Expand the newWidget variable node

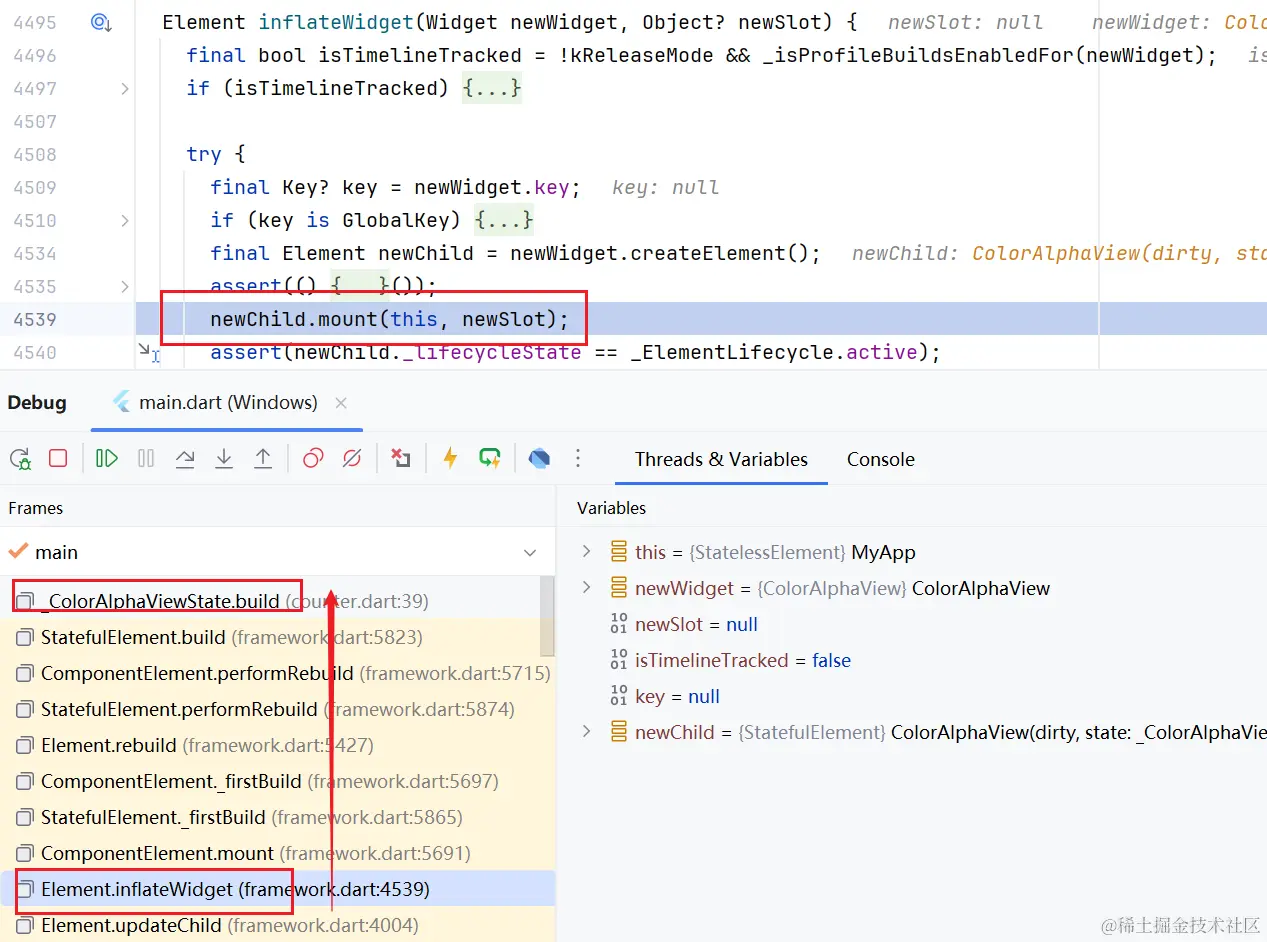click(587, 588)
